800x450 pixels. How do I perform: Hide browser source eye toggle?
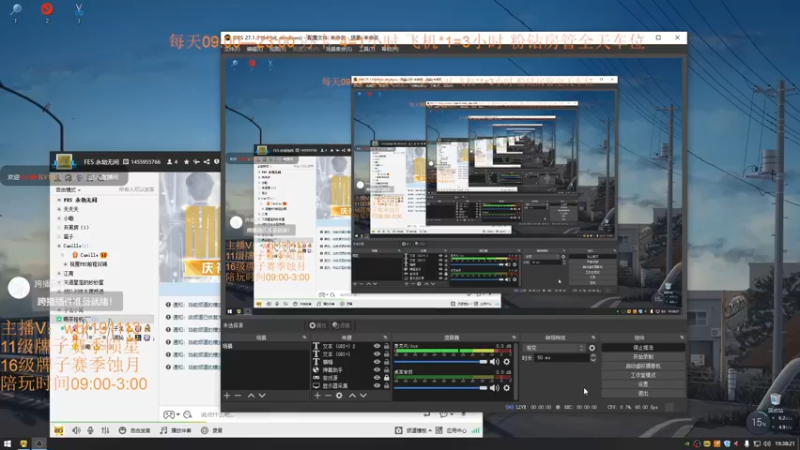tap(377, 369)
